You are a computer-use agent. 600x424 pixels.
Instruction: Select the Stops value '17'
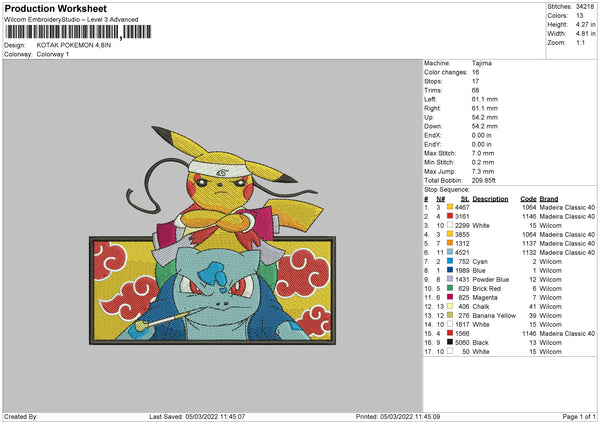click(x=475, y=81)
